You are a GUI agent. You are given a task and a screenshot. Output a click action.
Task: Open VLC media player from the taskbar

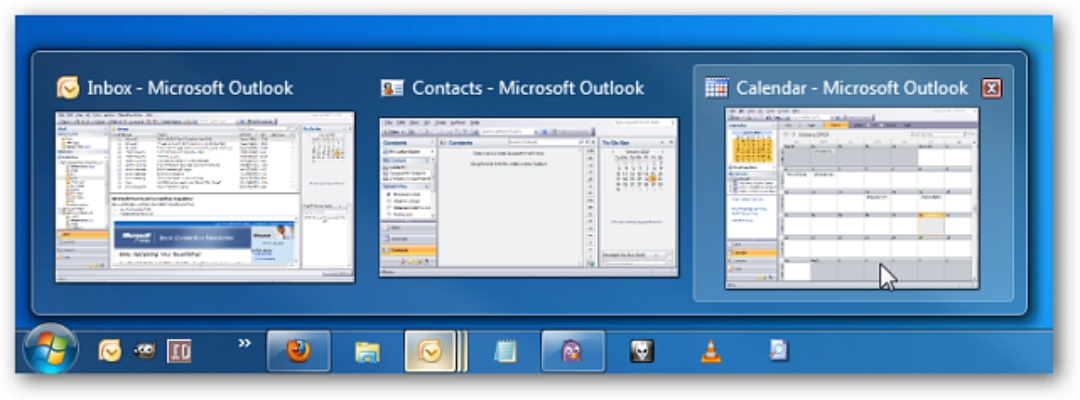[x=710, y=351]
